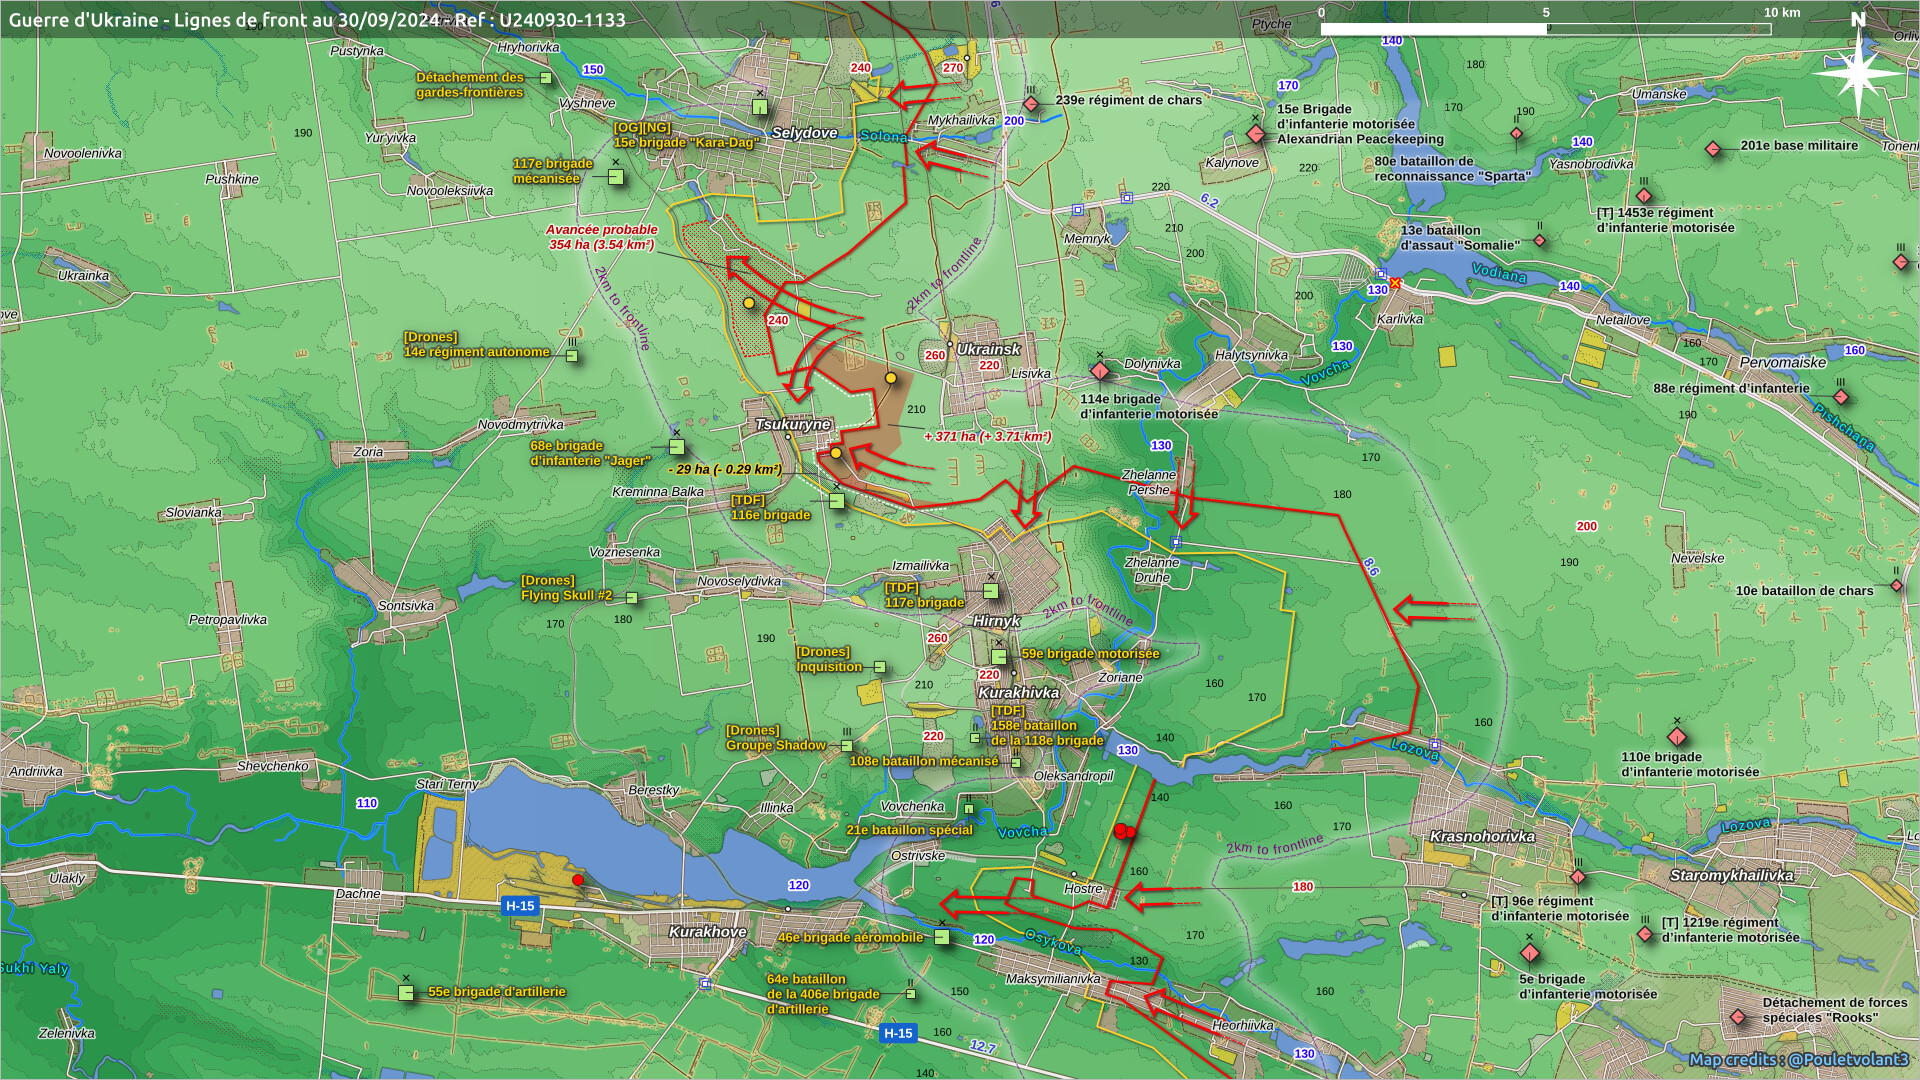The width and height of the screenshot is (1920, 1080).
Task: Click the red dot west of Kurakhove reservoir
Action: point(578,880)
